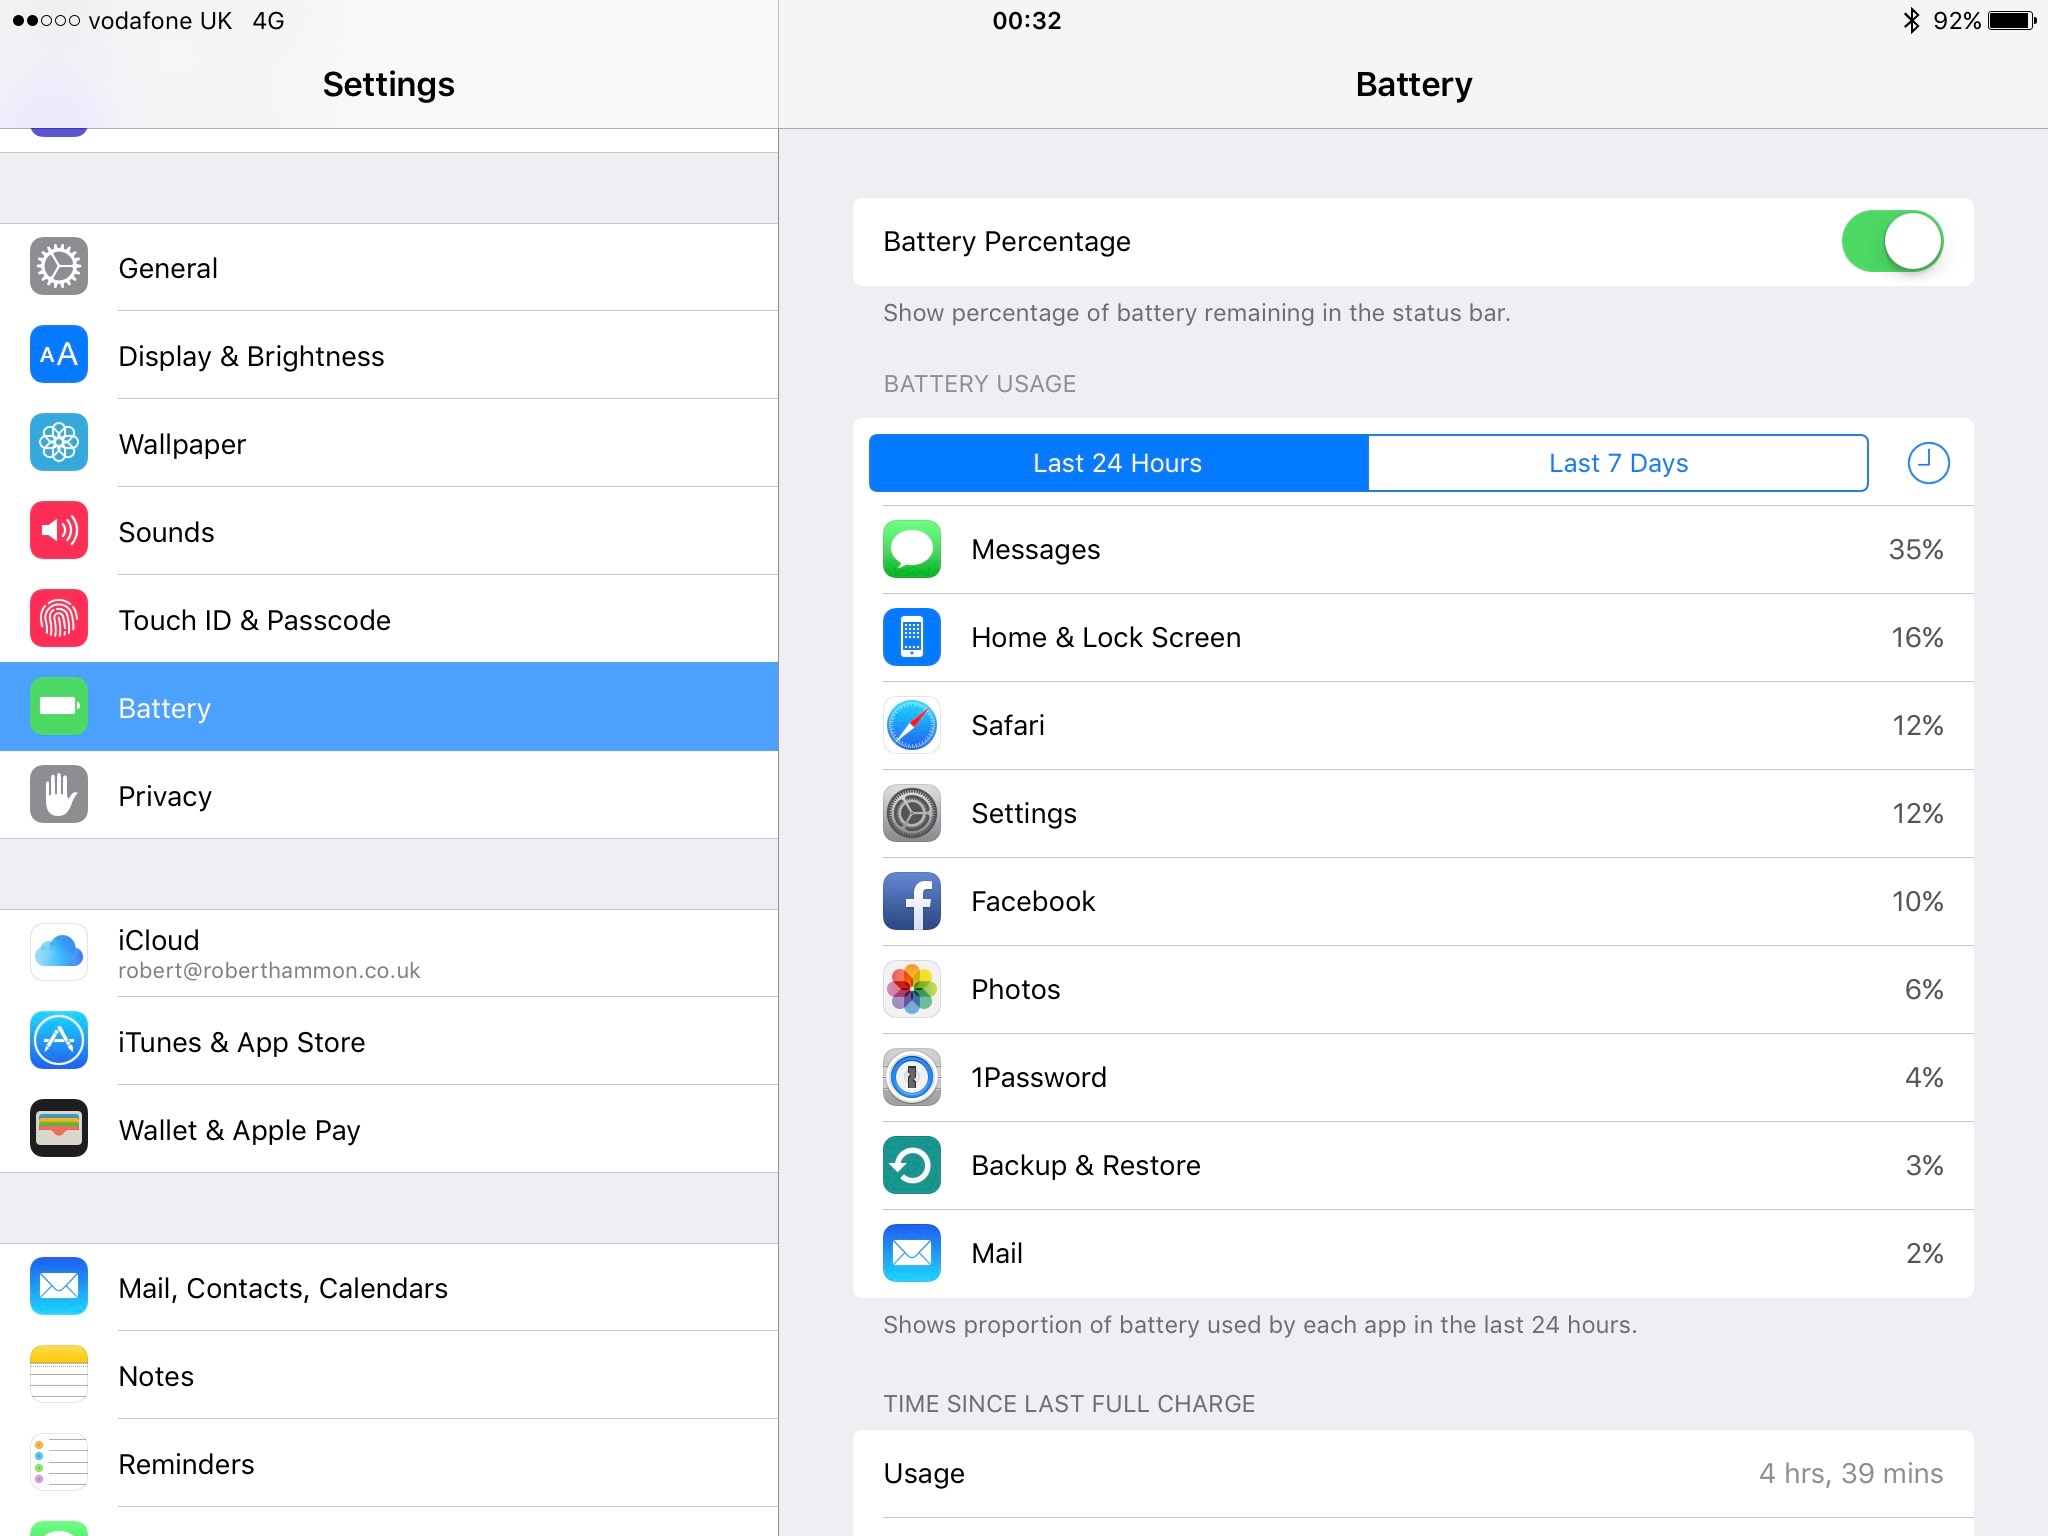Tap the Messages app icon in battery usage

click(x=911, y=549)
